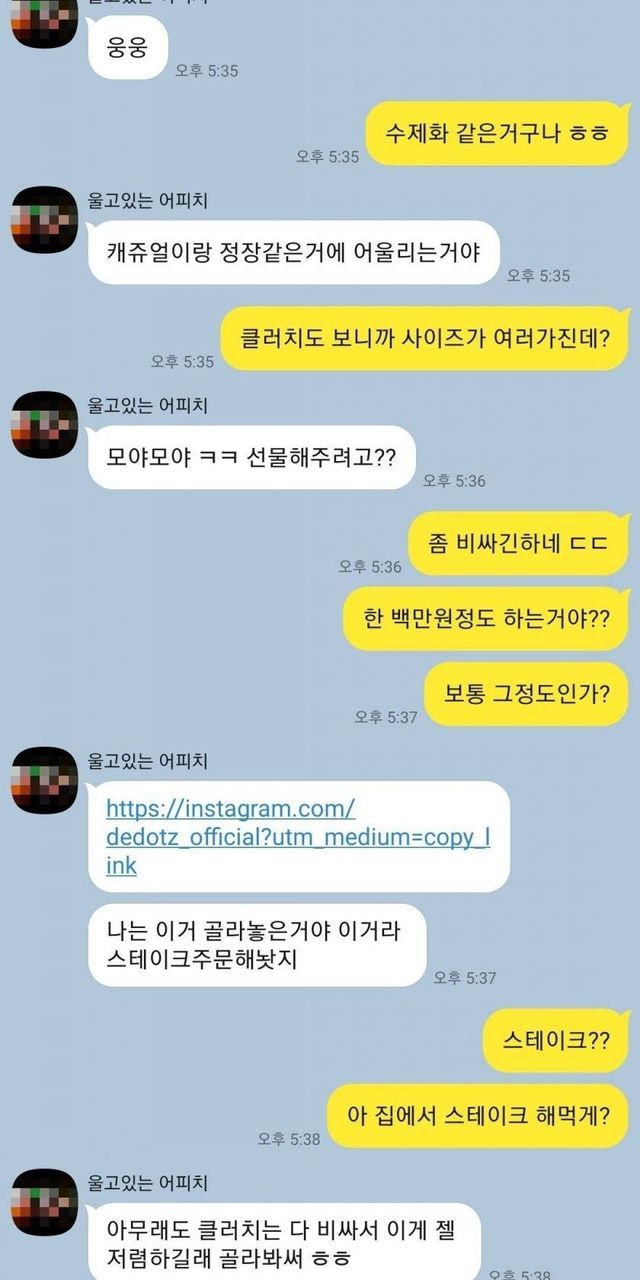This screenshot has height=1280, width=640.
Task: Tap sender name 울고있는 어피치 above the link
Action: click(x=147, y=762)
